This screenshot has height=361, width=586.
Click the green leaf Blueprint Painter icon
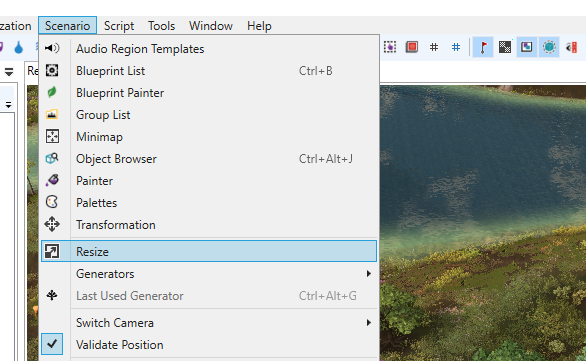(x=52, y=92)
